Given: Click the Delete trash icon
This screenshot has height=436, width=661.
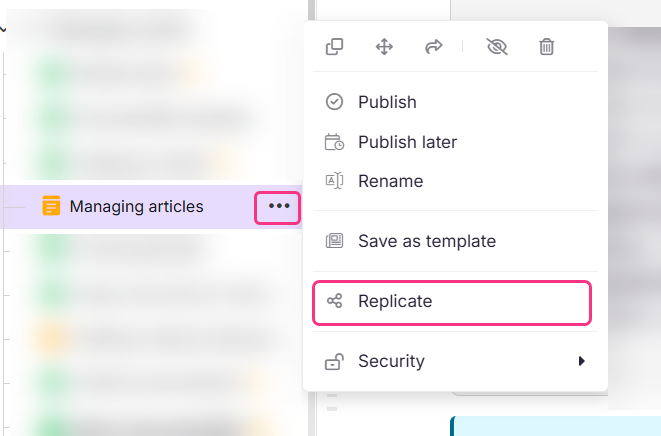Looking at the screenshot, I should [x=546, y=46].
